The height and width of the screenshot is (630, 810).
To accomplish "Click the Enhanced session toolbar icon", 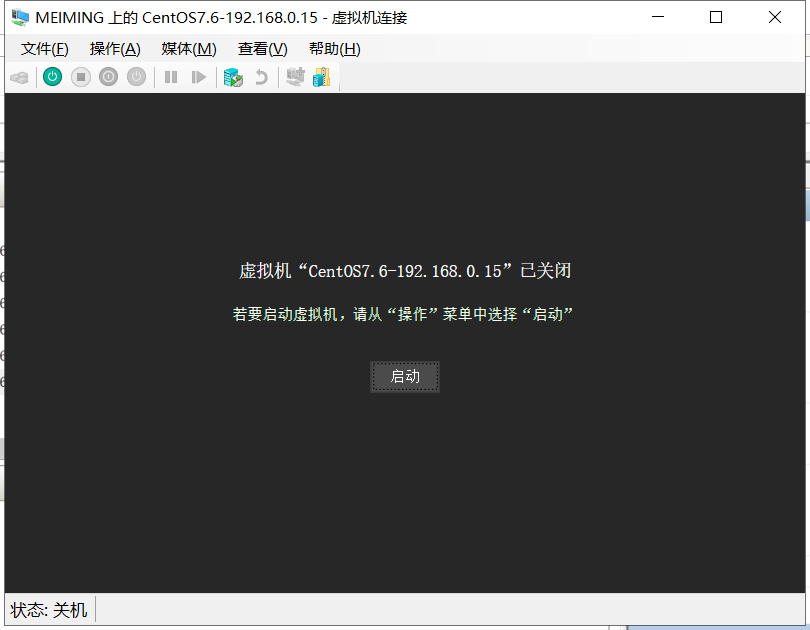I will tap(295, 77).
